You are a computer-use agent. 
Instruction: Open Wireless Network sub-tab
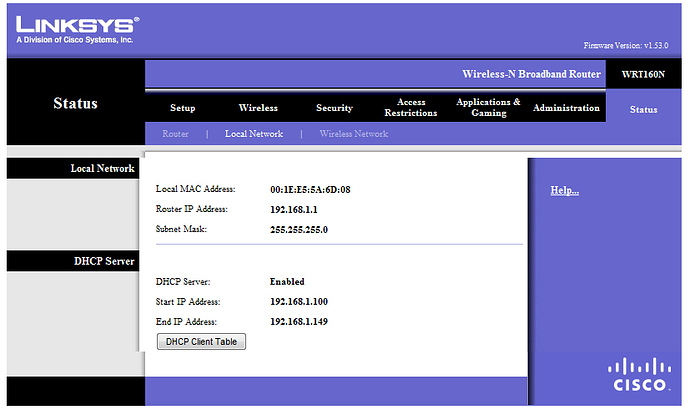[x=354, y=134]
